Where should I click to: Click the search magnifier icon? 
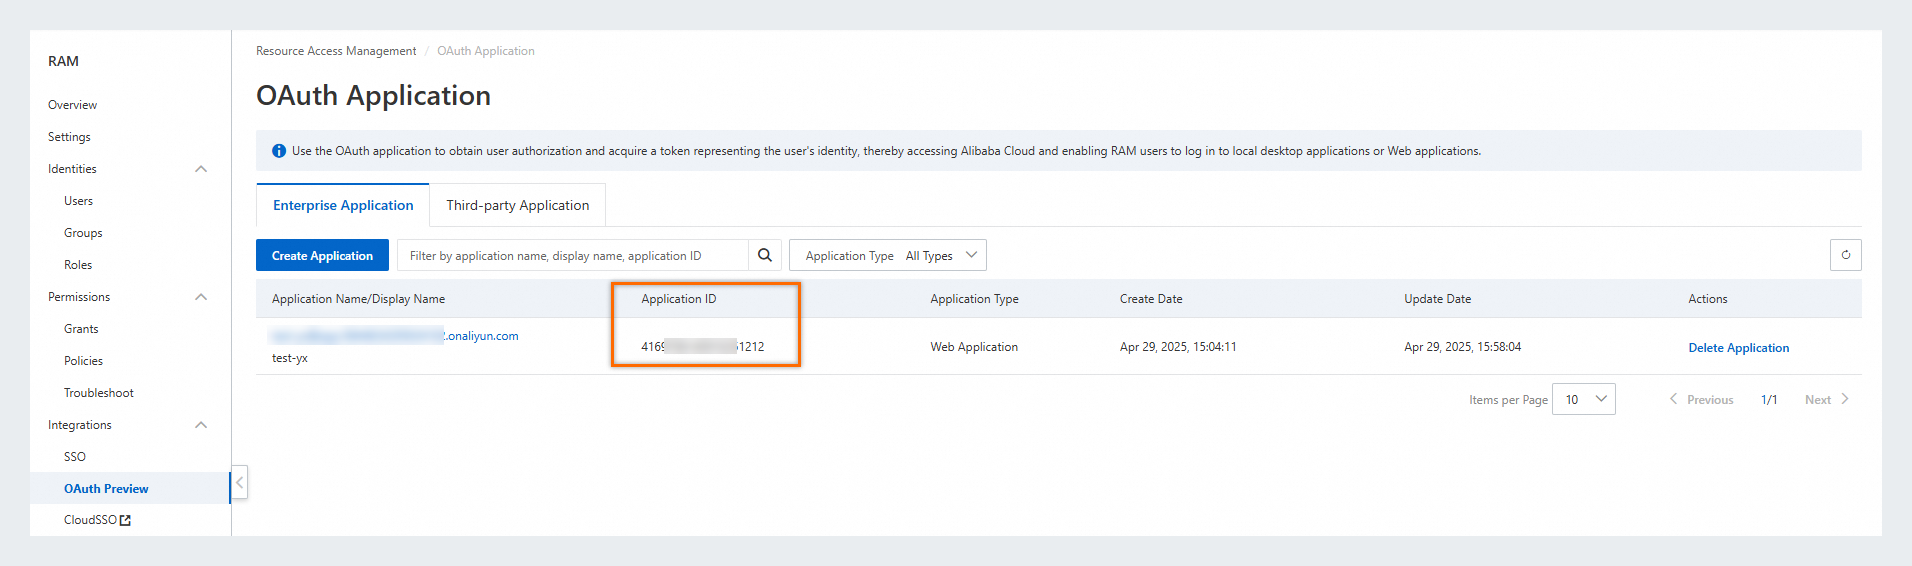[x=765, y=255]
